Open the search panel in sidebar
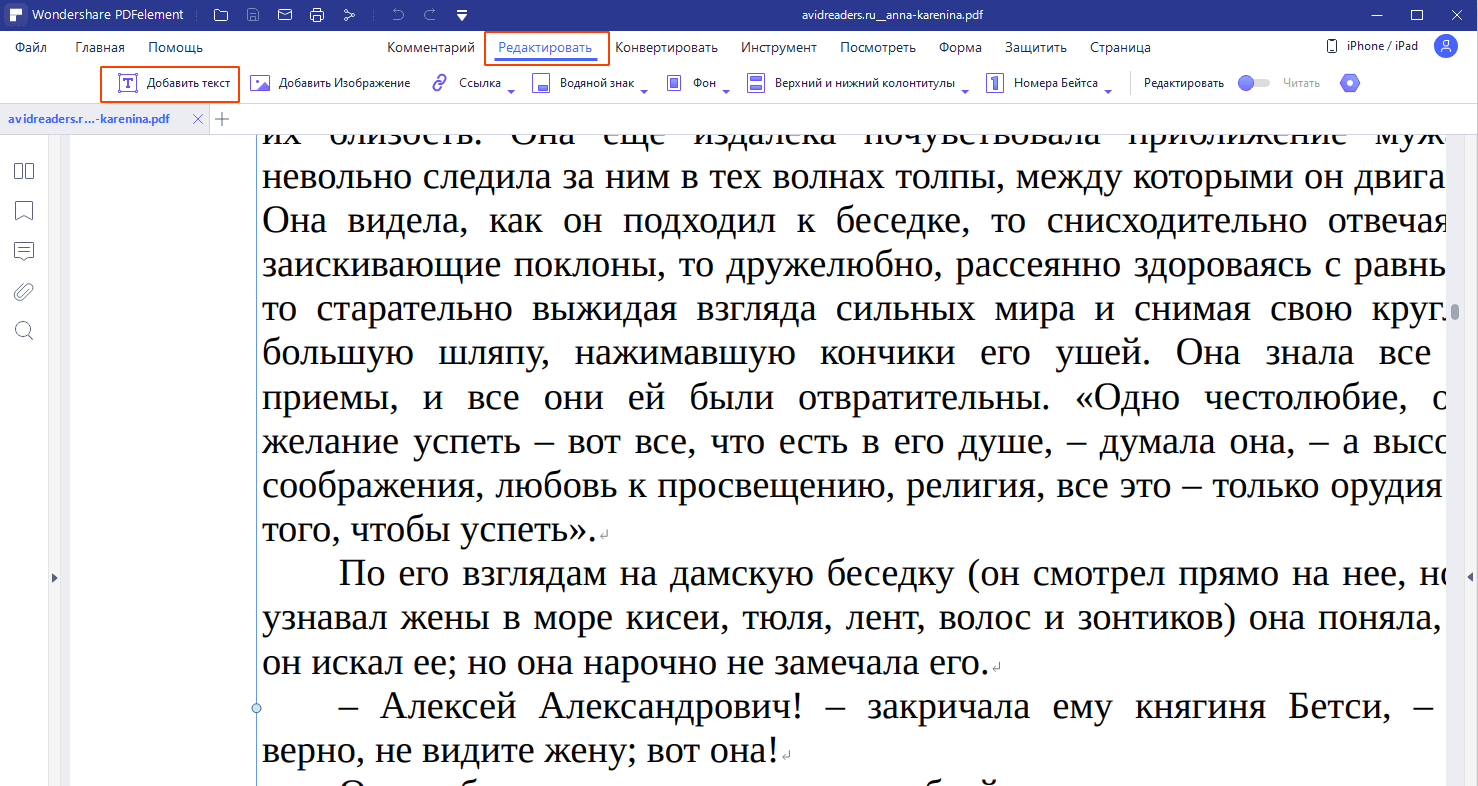Image resolution: width=1478 pixels, height=786 pixels. coord(24,331)
